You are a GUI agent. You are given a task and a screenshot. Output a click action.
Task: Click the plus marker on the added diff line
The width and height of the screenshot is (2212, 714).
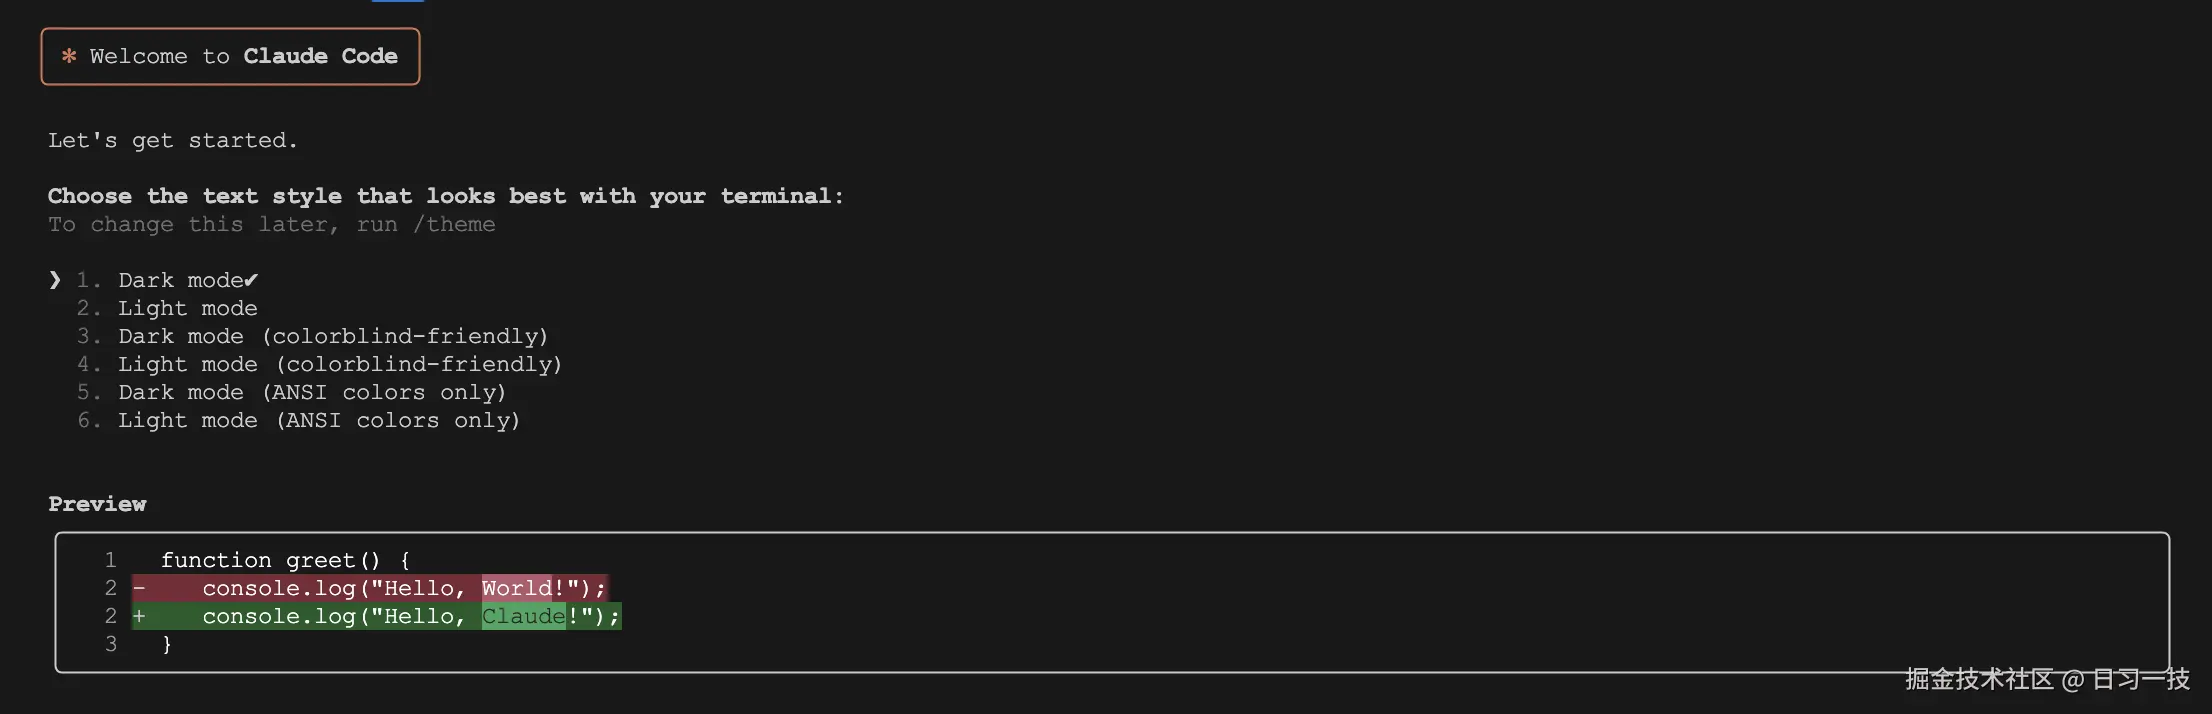pos(140,616)
